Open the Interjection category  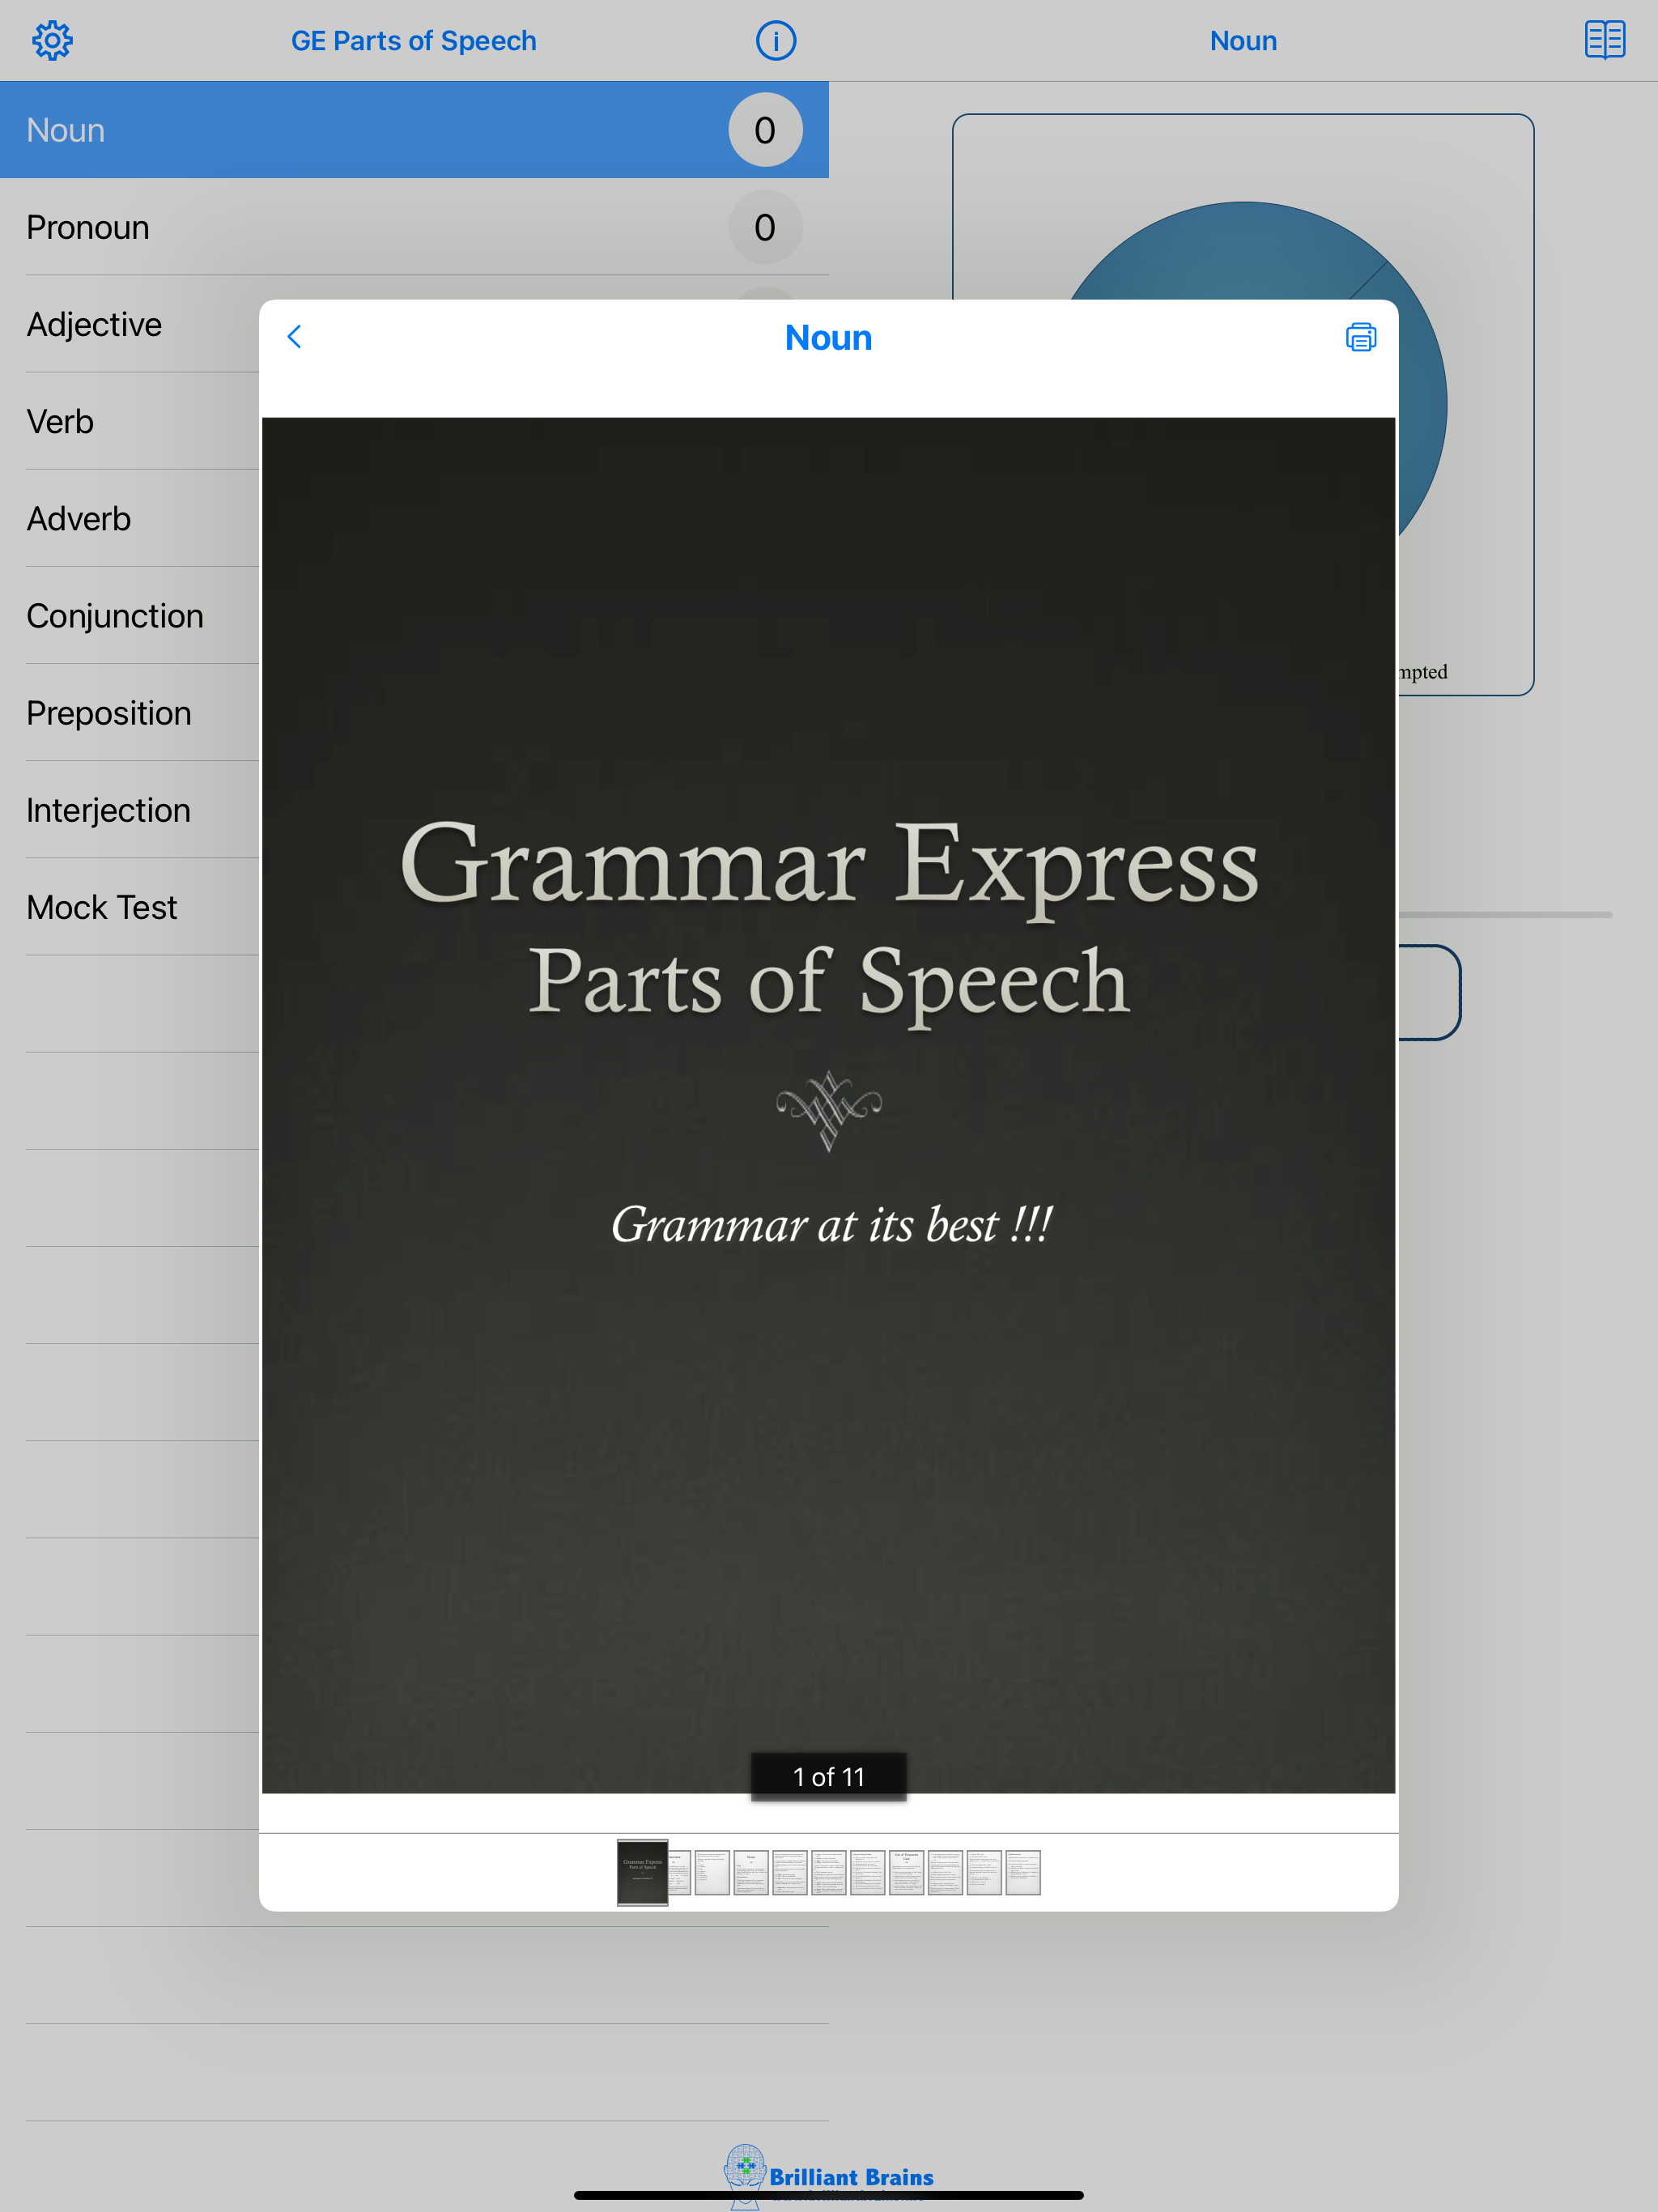108,810
